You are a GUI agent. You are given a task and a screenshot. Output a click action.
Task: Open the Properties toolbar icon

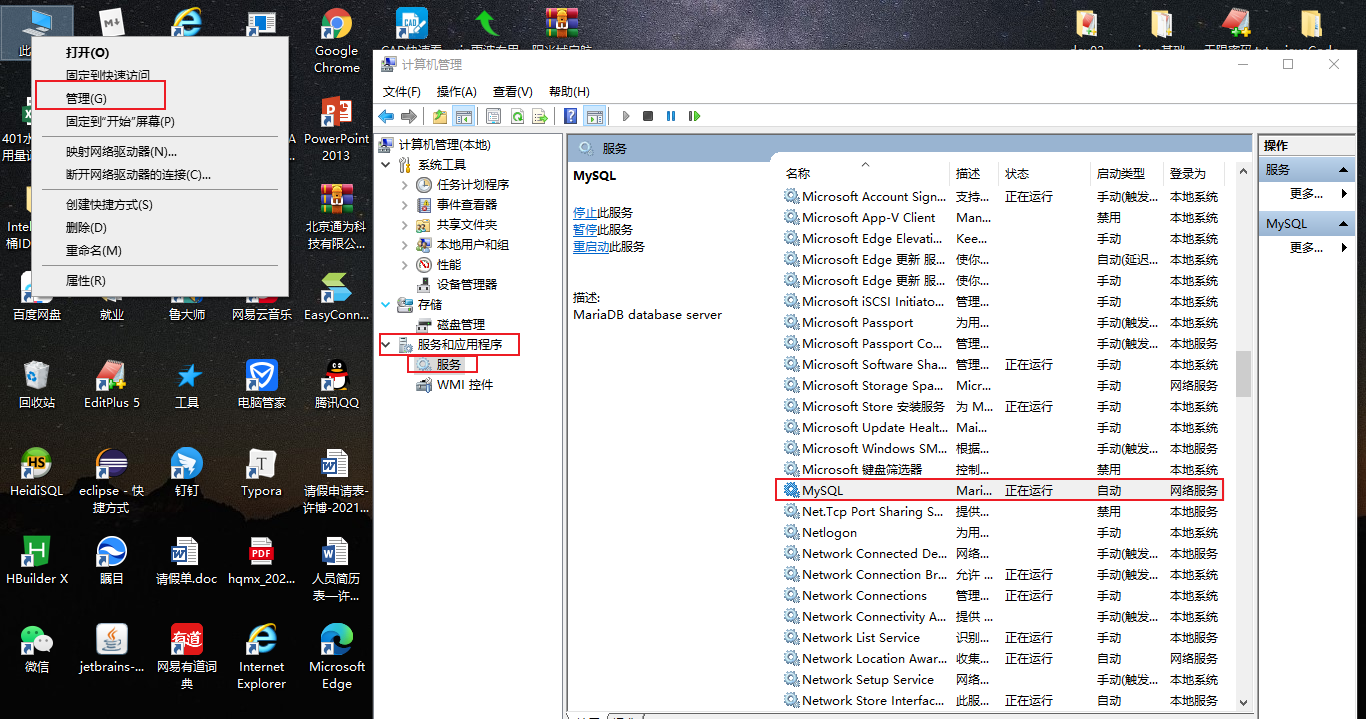pos(493,116)
